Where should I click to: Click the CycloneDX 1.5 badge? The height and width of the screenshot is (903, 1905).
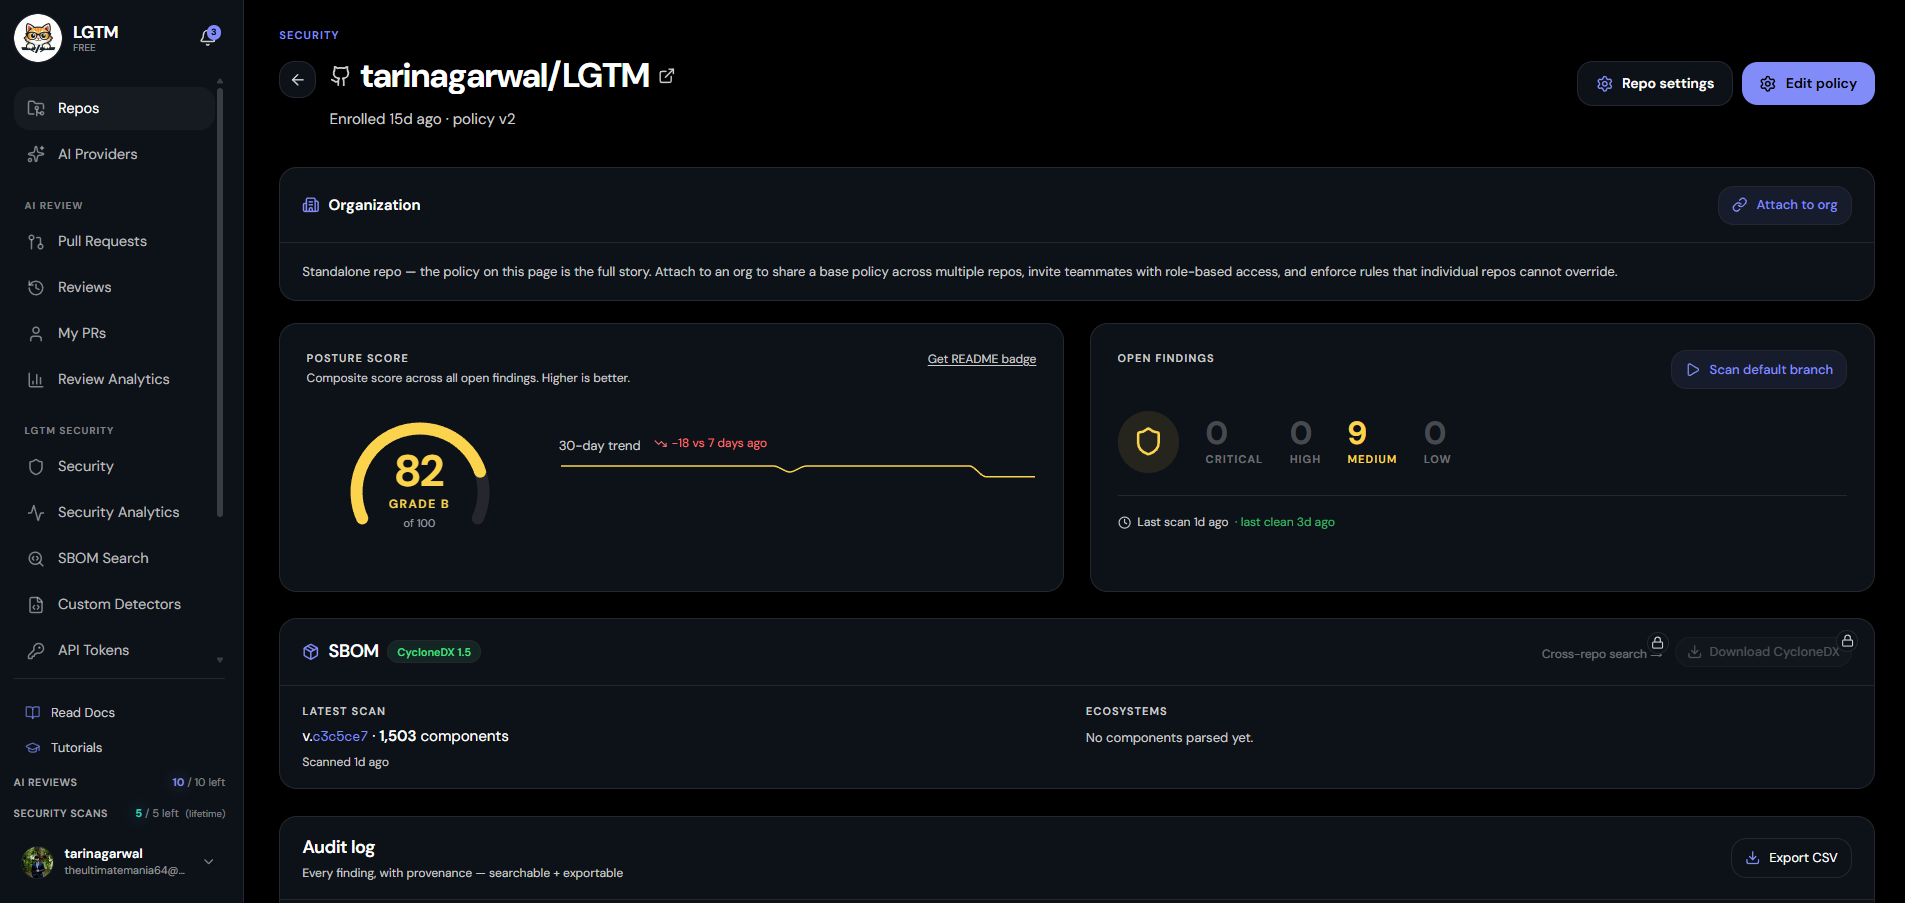(x=434, y=652)
